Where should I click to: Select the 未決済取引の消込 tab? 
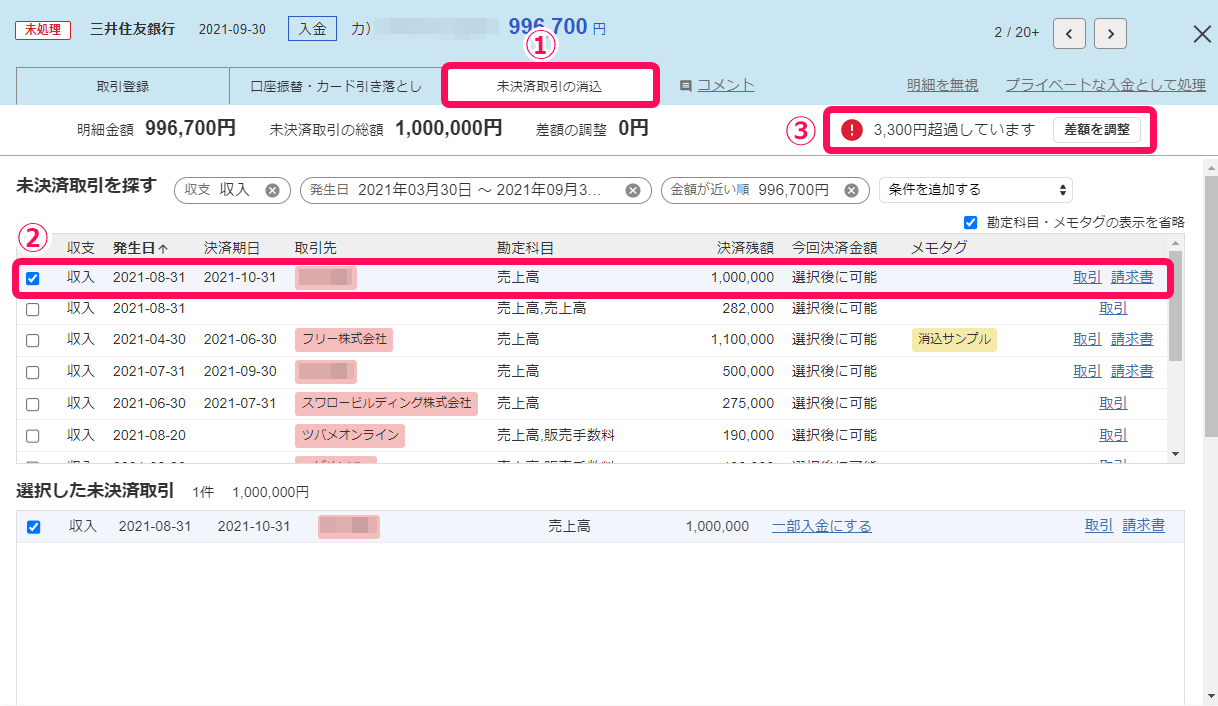[550, 87]
